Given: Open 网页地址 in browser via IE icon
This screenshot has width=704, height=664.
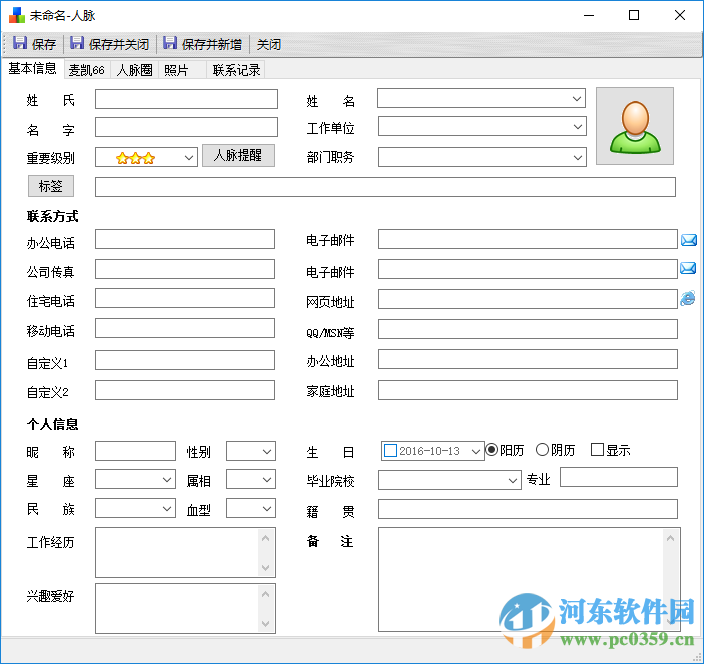Looking at the screenshot, I should (x=688, y=298).
